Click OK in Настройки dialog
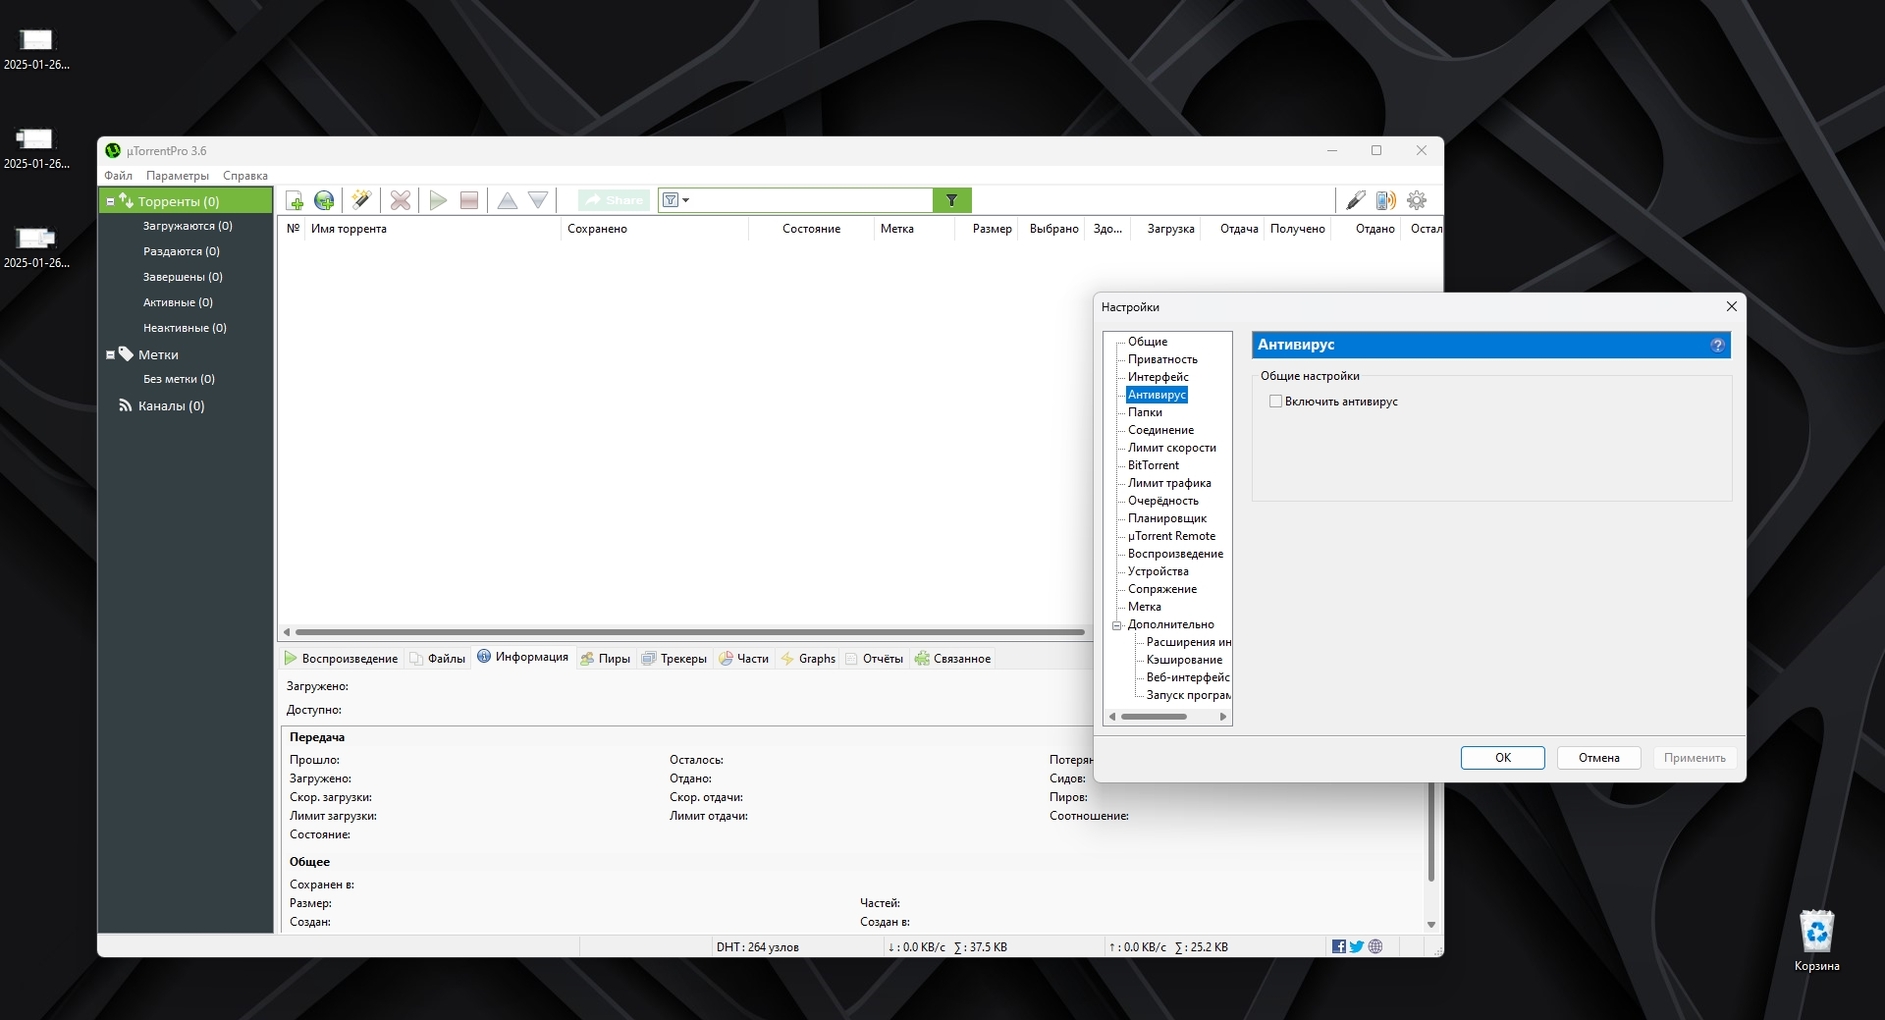Image resolution: width=1885 pixels, height=1020 pixels. [1502, 758]
